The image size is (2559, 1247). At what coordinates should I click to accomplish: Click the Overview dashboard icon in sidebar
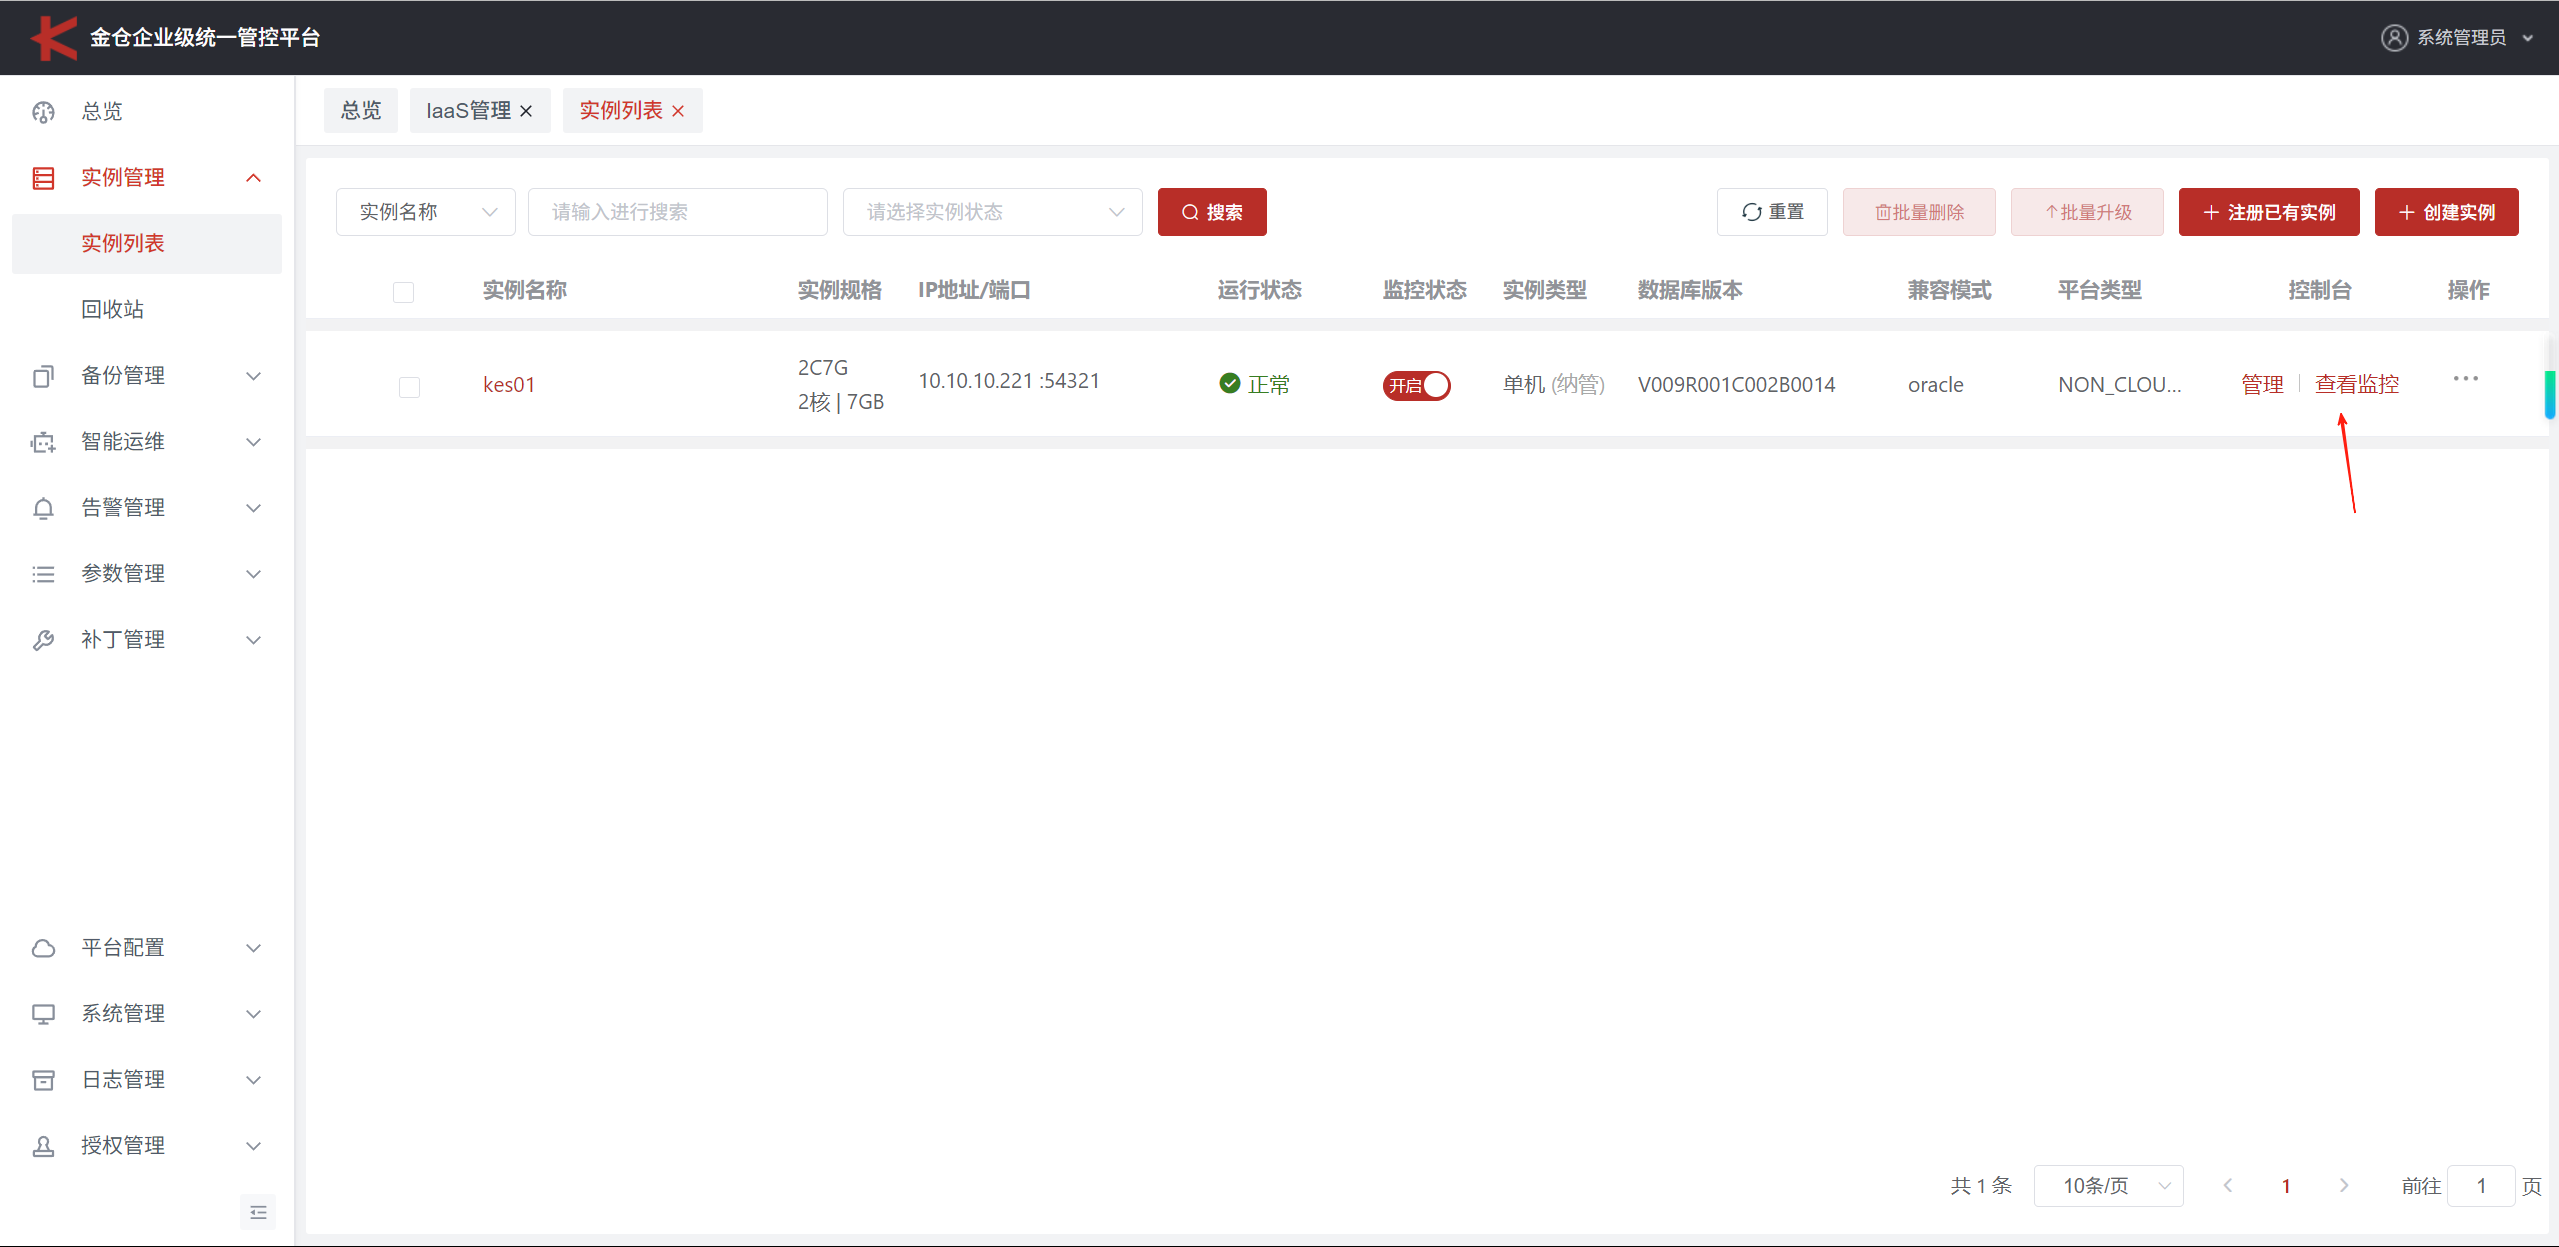pos(43,112)
